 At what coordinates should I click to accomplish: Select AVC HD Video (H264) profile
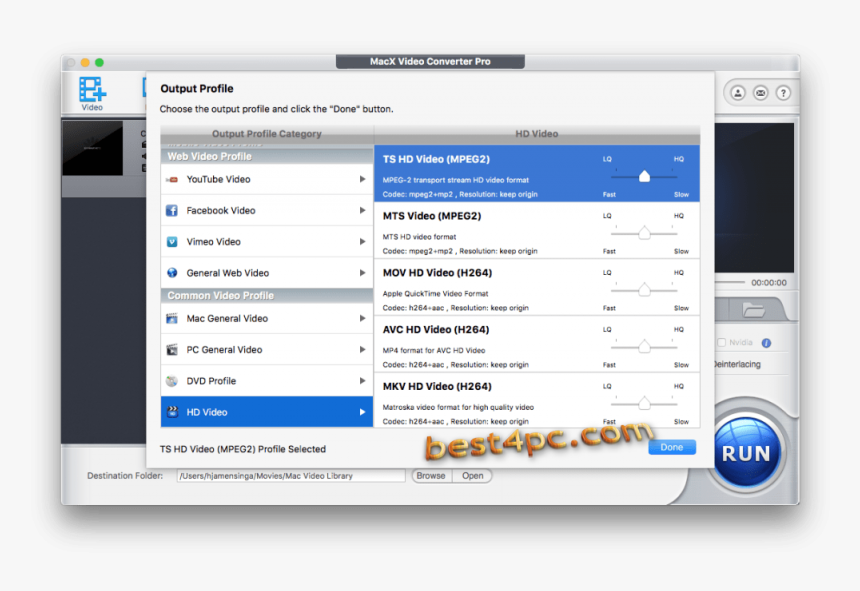pos(537,344)
